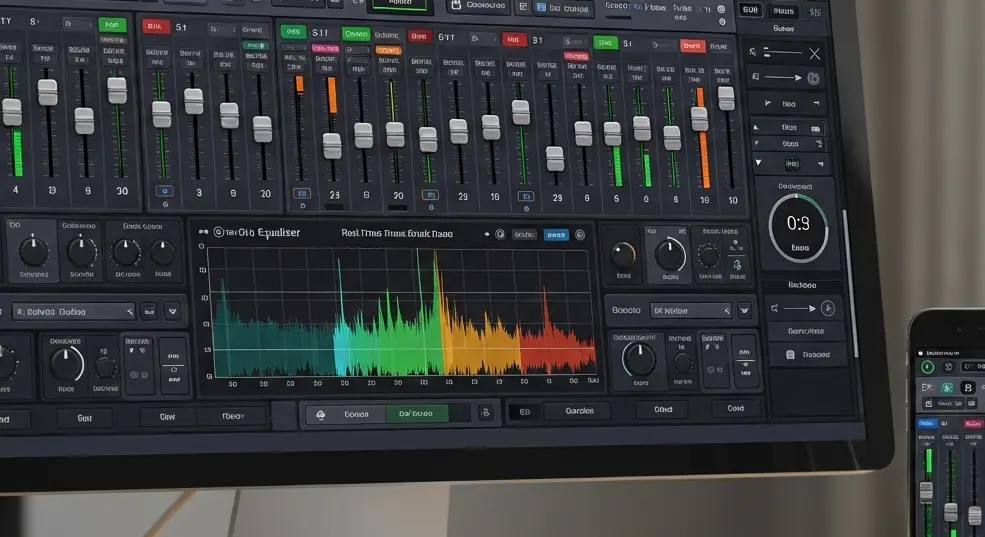
Task: Click the green circular icon on the phone
Action: [927, 367]
